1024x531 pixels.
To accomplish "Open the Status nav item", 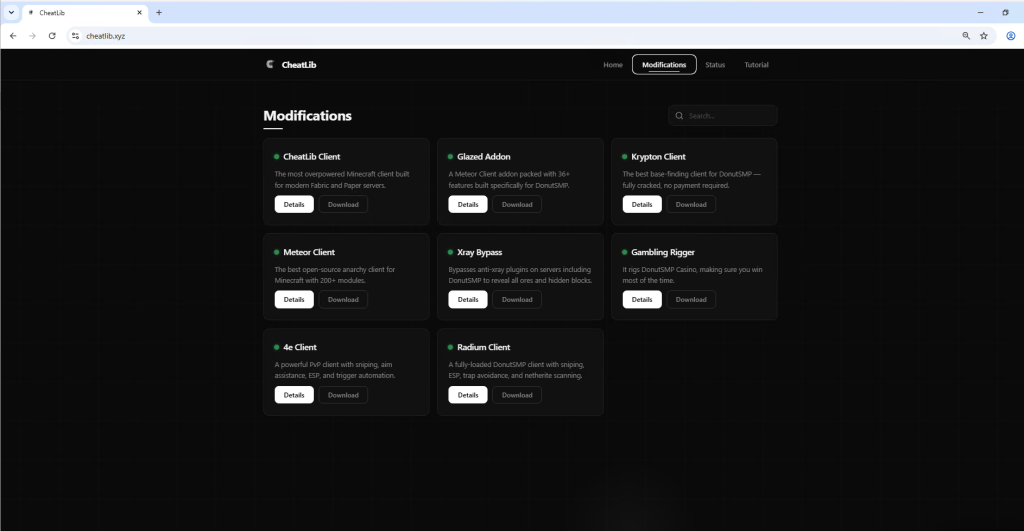I will click(715, 65).
